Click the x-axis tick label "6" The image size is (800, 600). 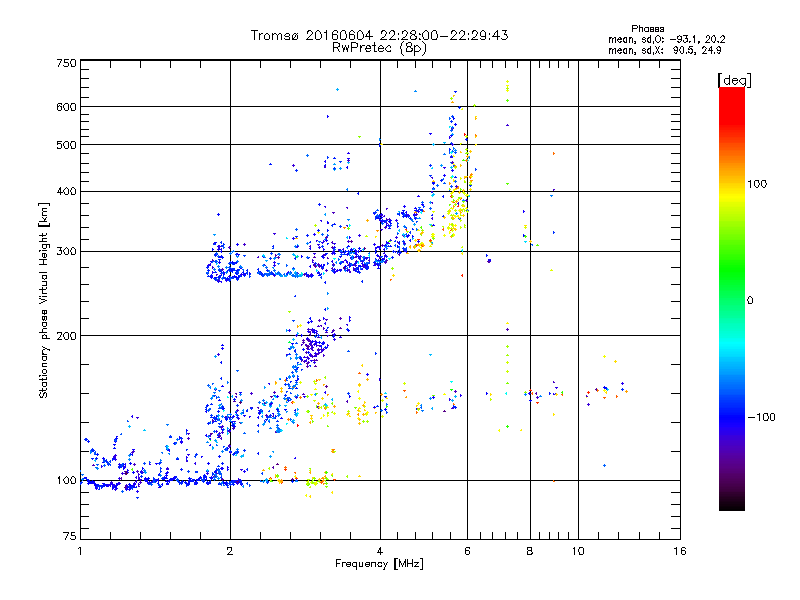click(x=467, y=551)
